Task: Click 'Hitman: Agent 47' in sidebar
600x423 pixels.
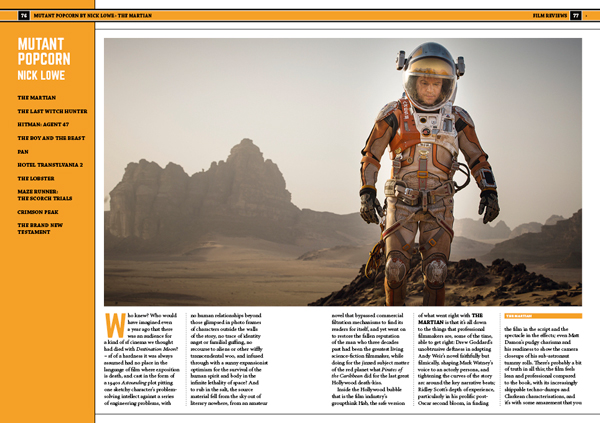Action: (x=43, y=124)
